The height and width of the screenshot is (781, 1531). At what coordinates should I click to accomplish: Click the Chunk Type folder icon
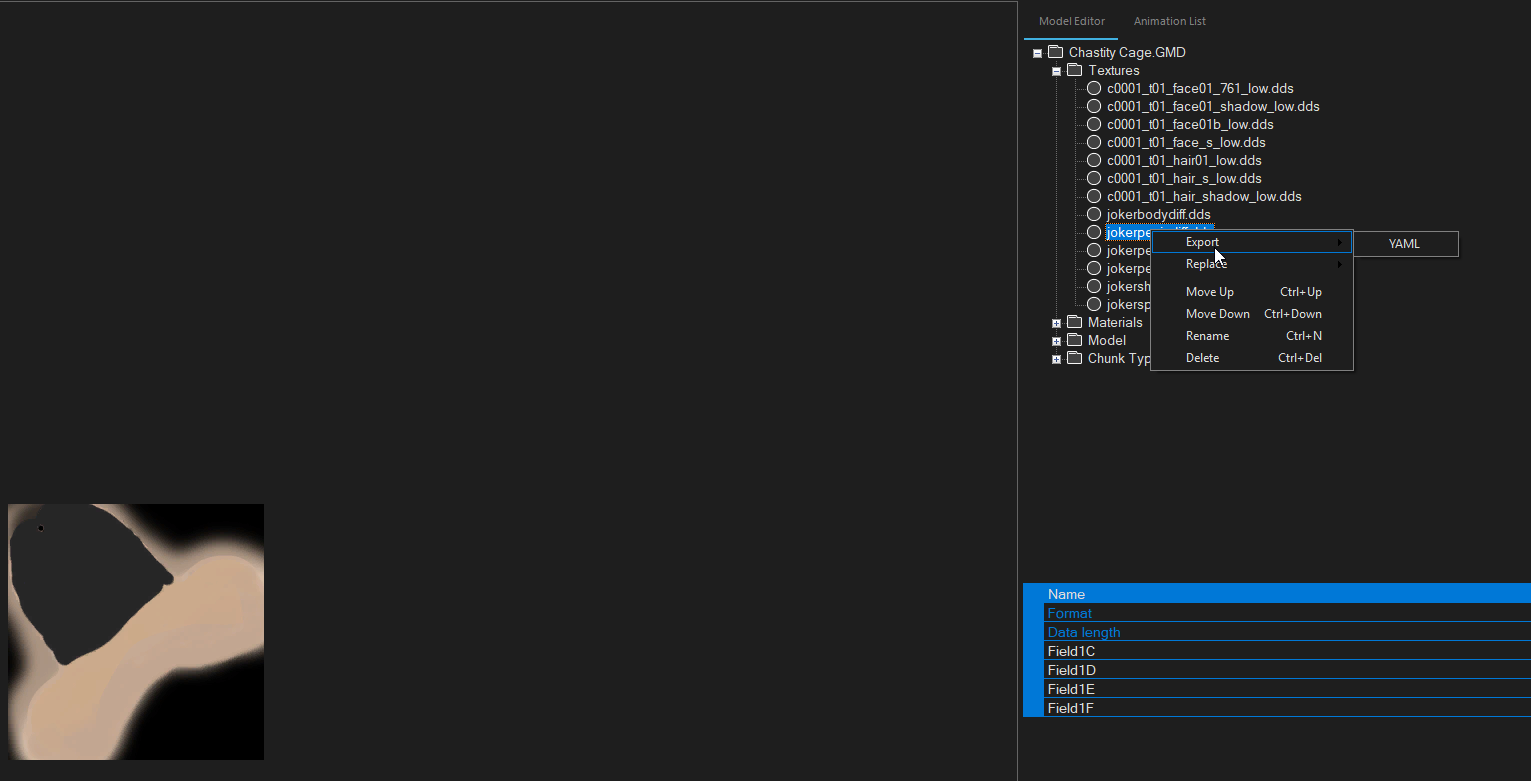[1075, 358]
